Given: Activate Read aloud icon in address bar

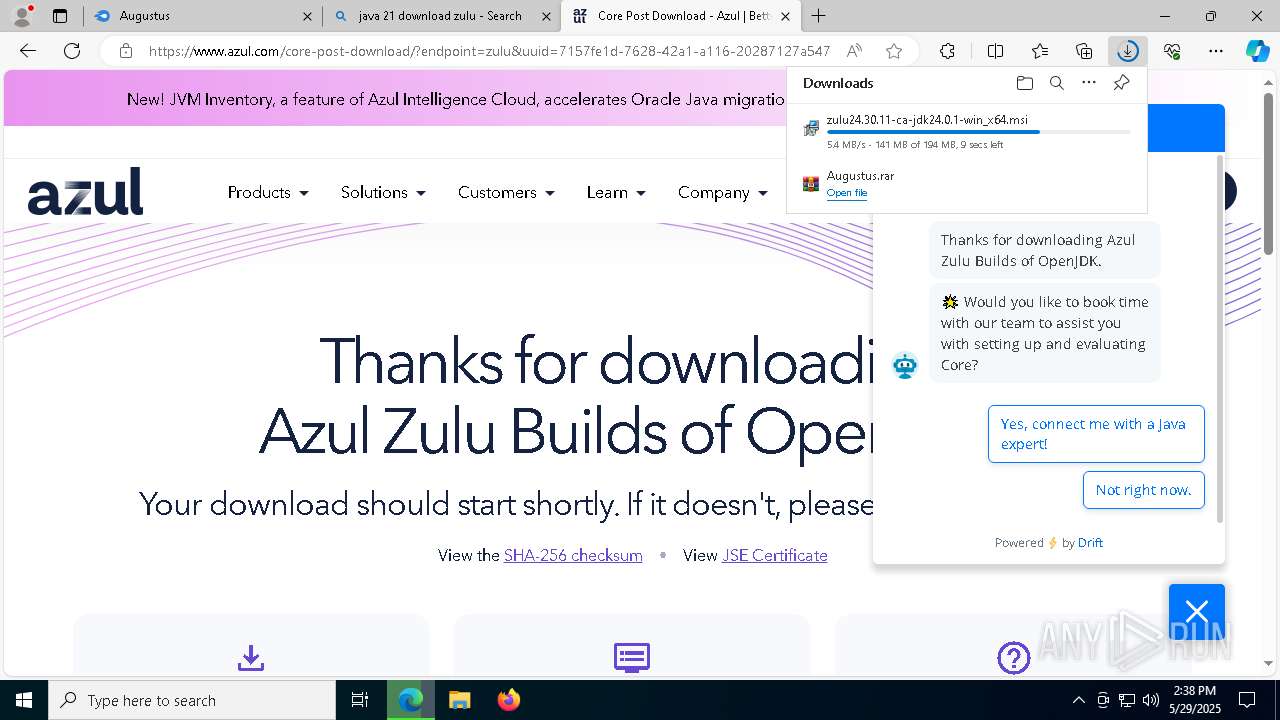Looking at the screenshot, I should click(x=854, y=51).
